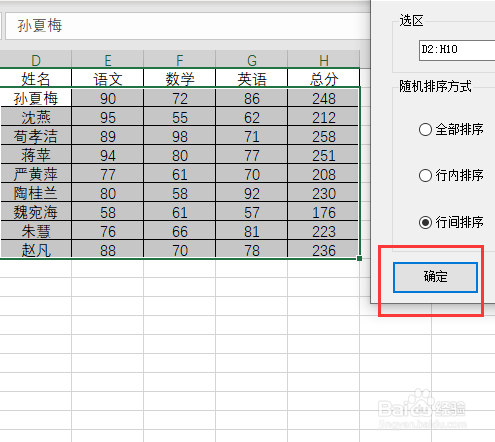Click total score 230 for 陶桂兰
The image size is (495, 442).
324,193
